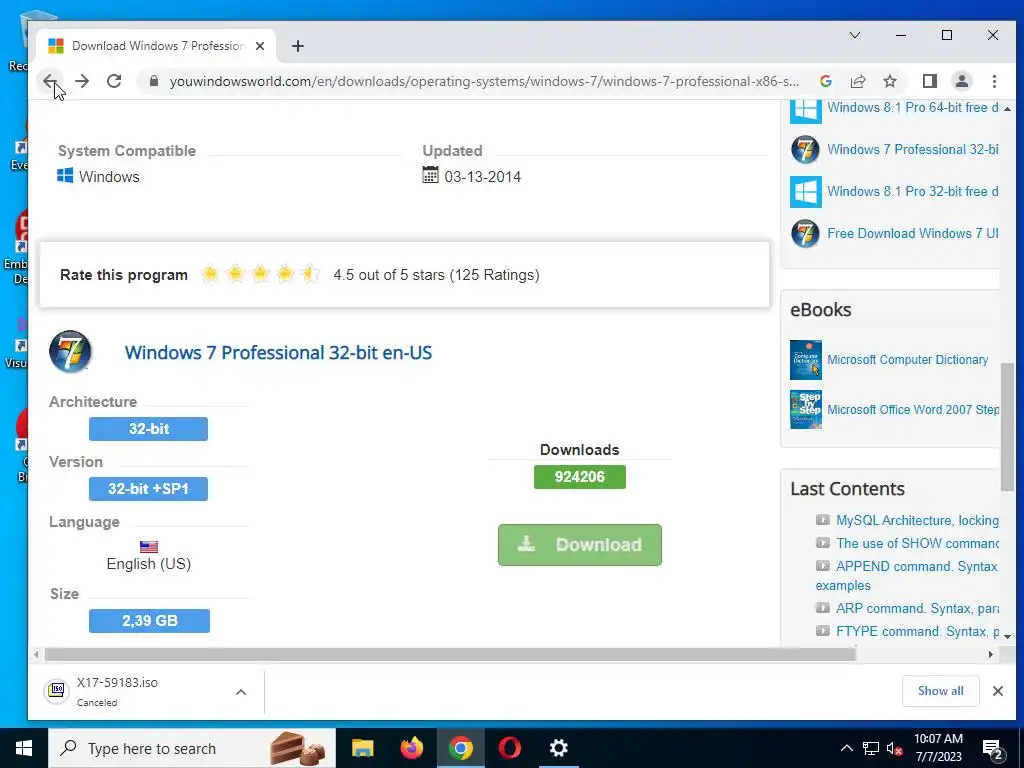Show hidden tray icons chevron
The width and height of the screenshot is (1024, 768).
[846, 748]
